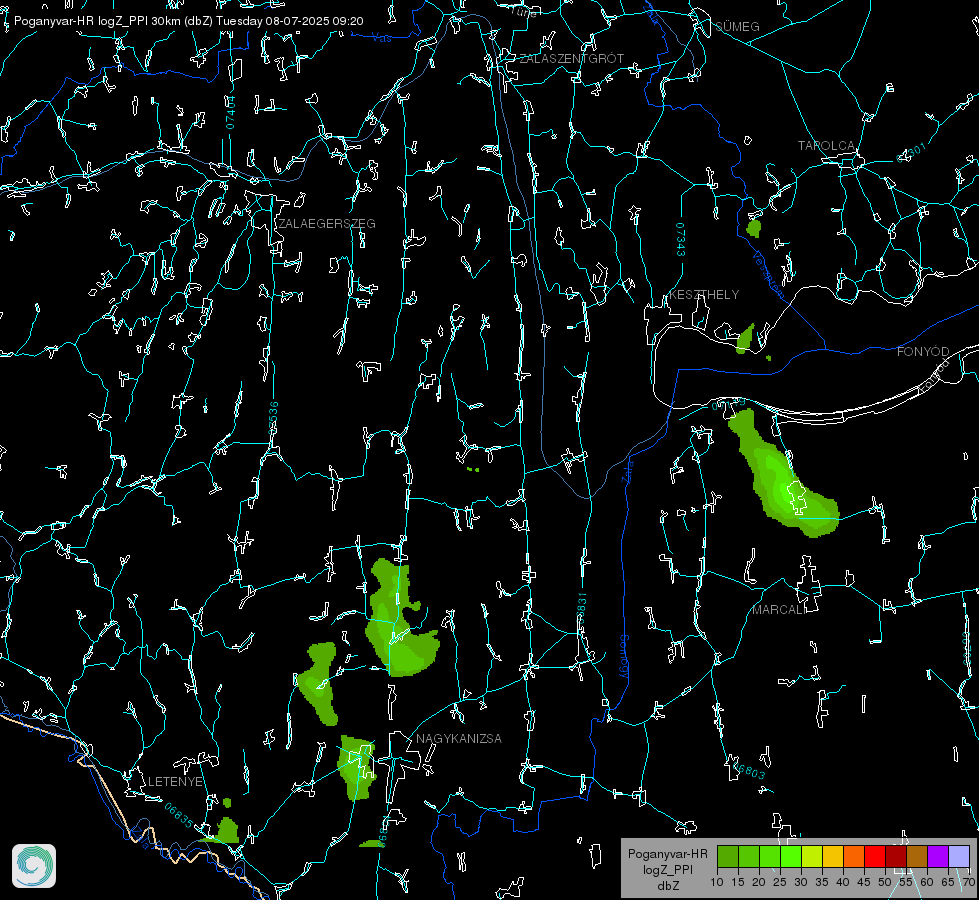
Task: Select the legend scale value 70
Action: [968, 882]
